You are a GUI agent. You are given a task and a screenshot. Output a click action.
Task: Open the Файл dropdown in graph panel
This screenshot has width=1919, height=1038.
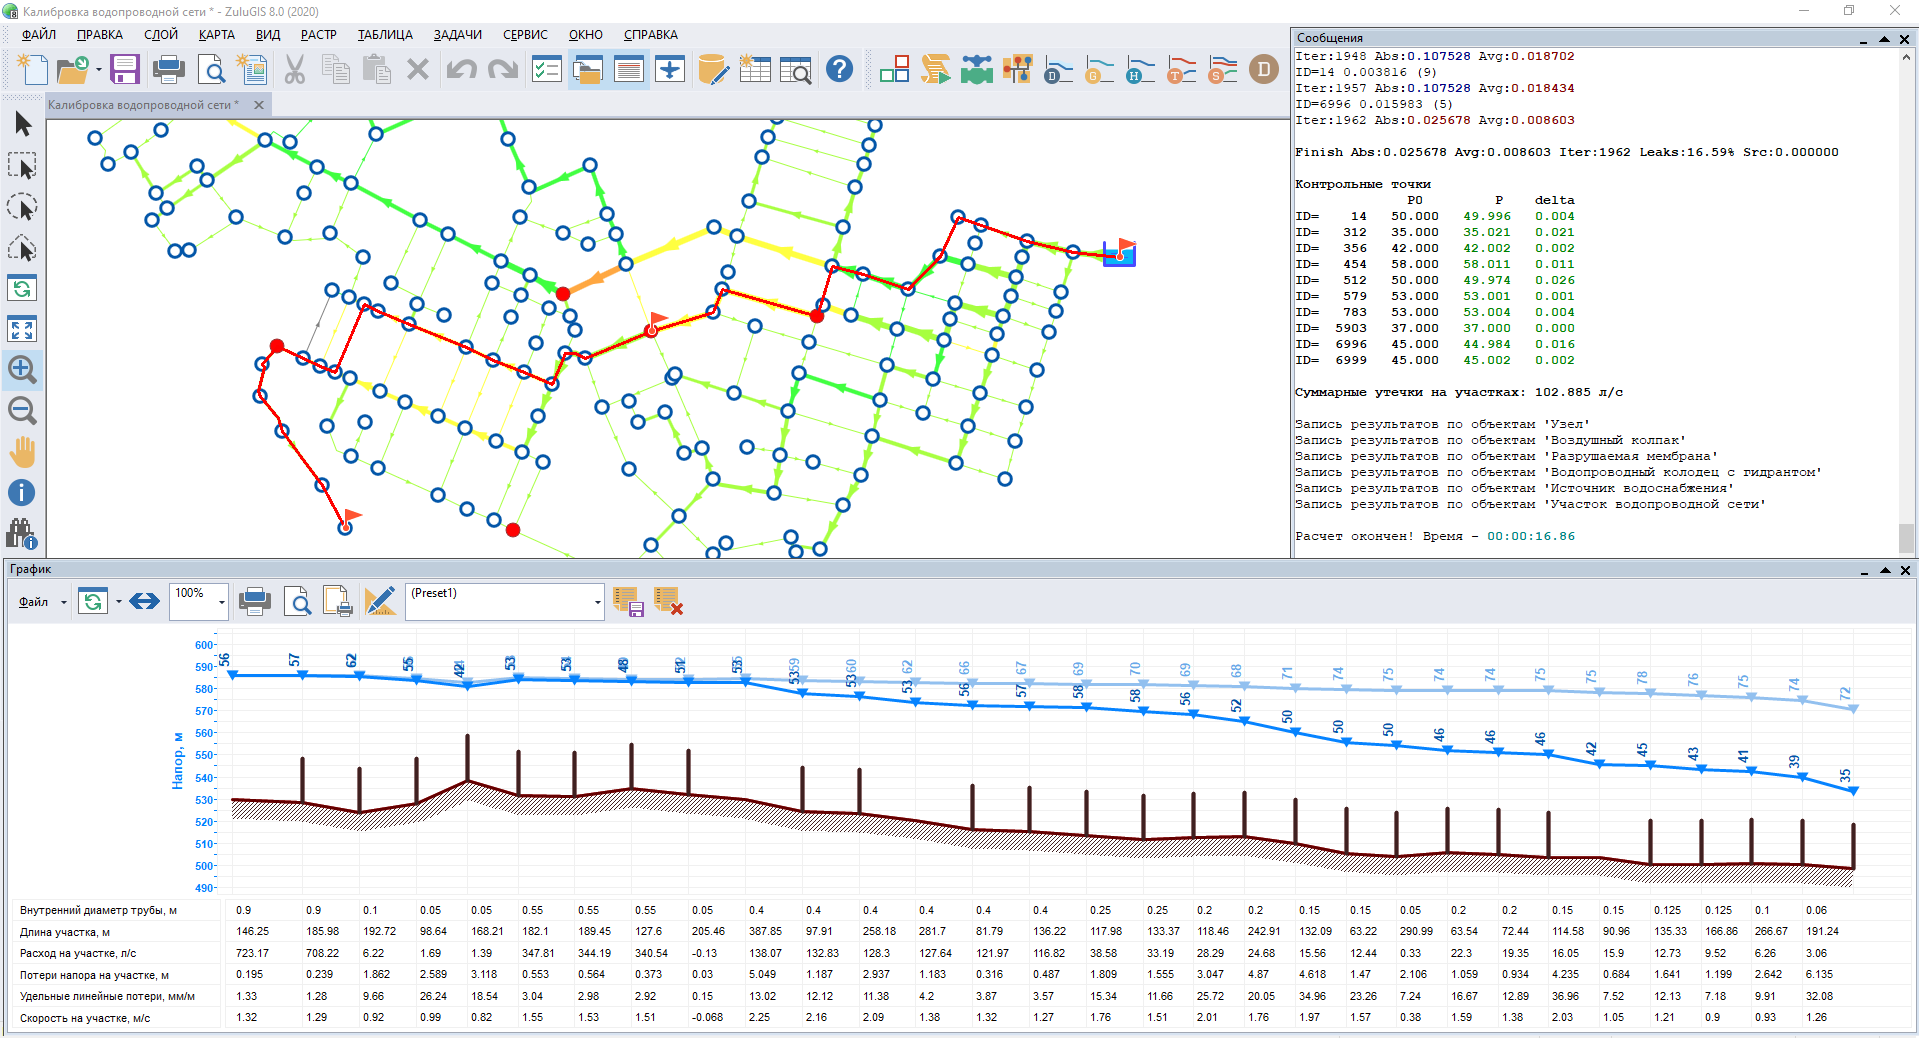point(42,602)
